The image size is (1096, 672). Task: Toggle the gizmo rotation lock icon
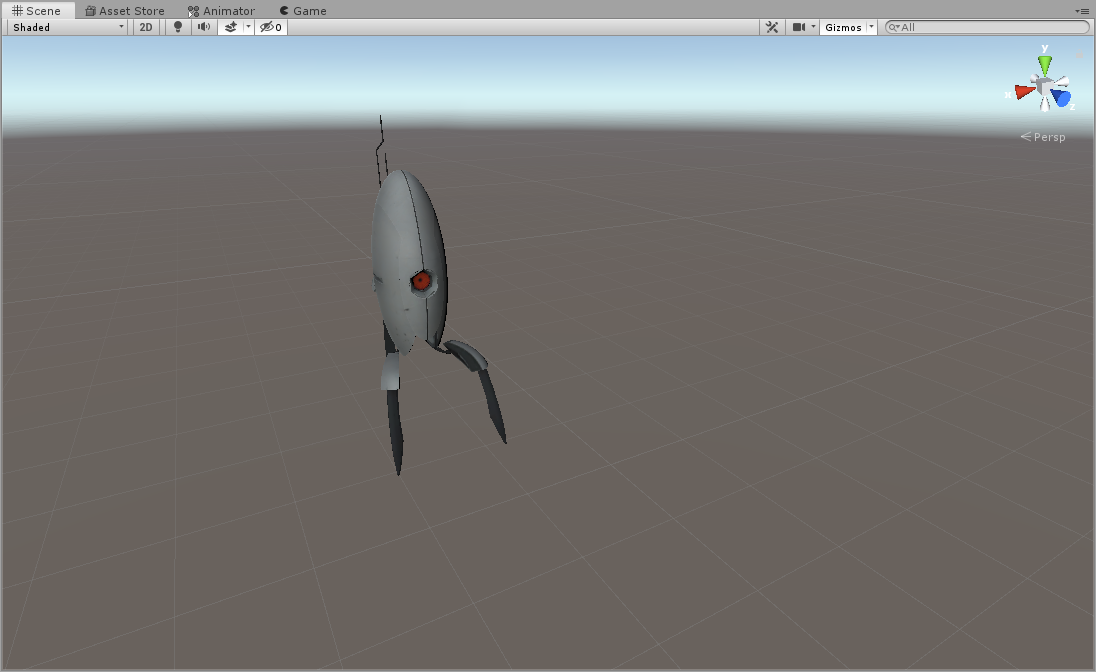coord(1079,55)
